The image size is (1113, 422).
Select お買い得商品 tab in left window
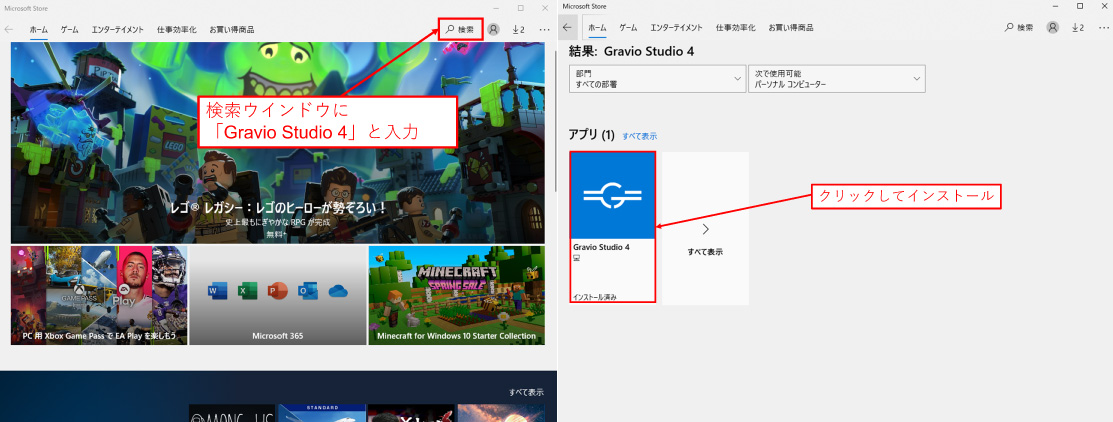pyautogui.click(x=231, y=30)
